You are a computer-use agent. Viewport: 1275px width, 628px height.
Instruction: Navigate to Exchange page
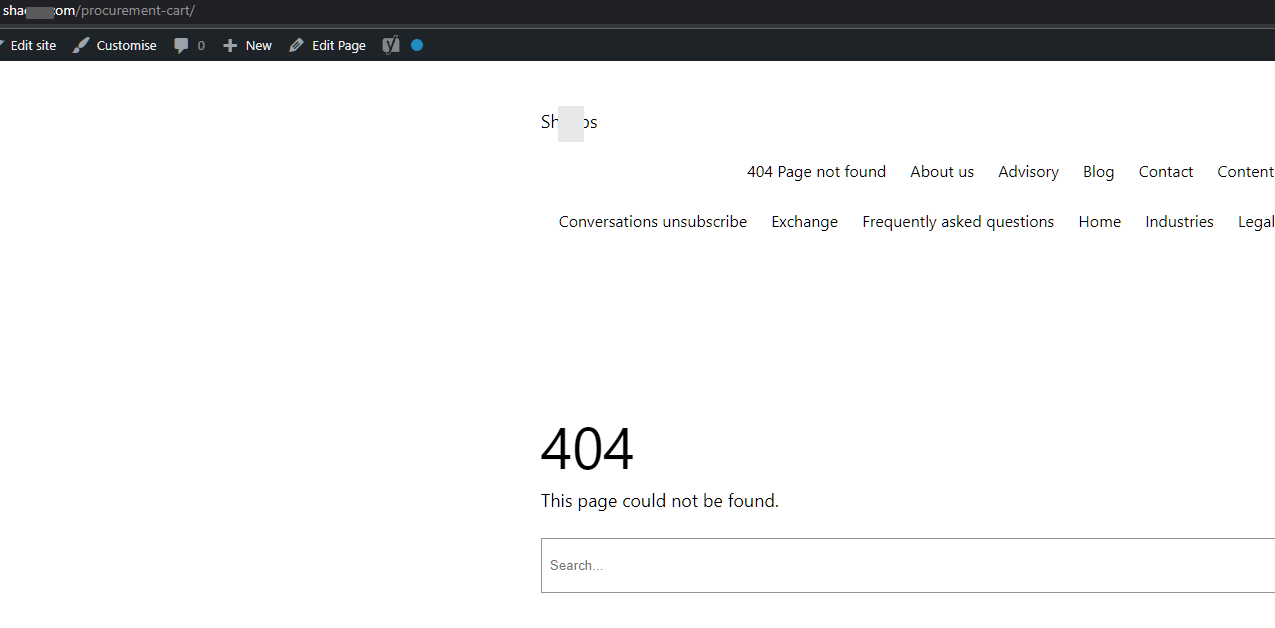[804, 221]
